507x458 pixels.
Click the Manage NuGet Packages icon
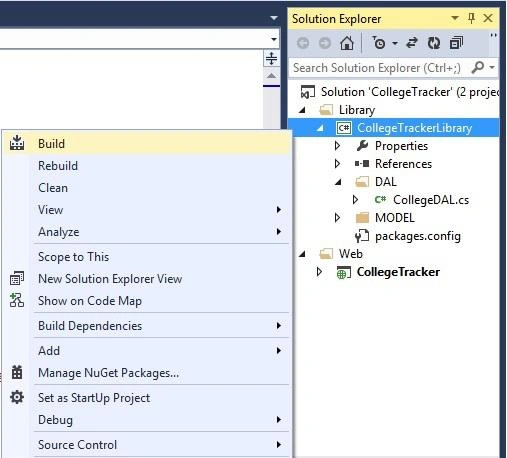pyautogui.click(x=17, y=372)
